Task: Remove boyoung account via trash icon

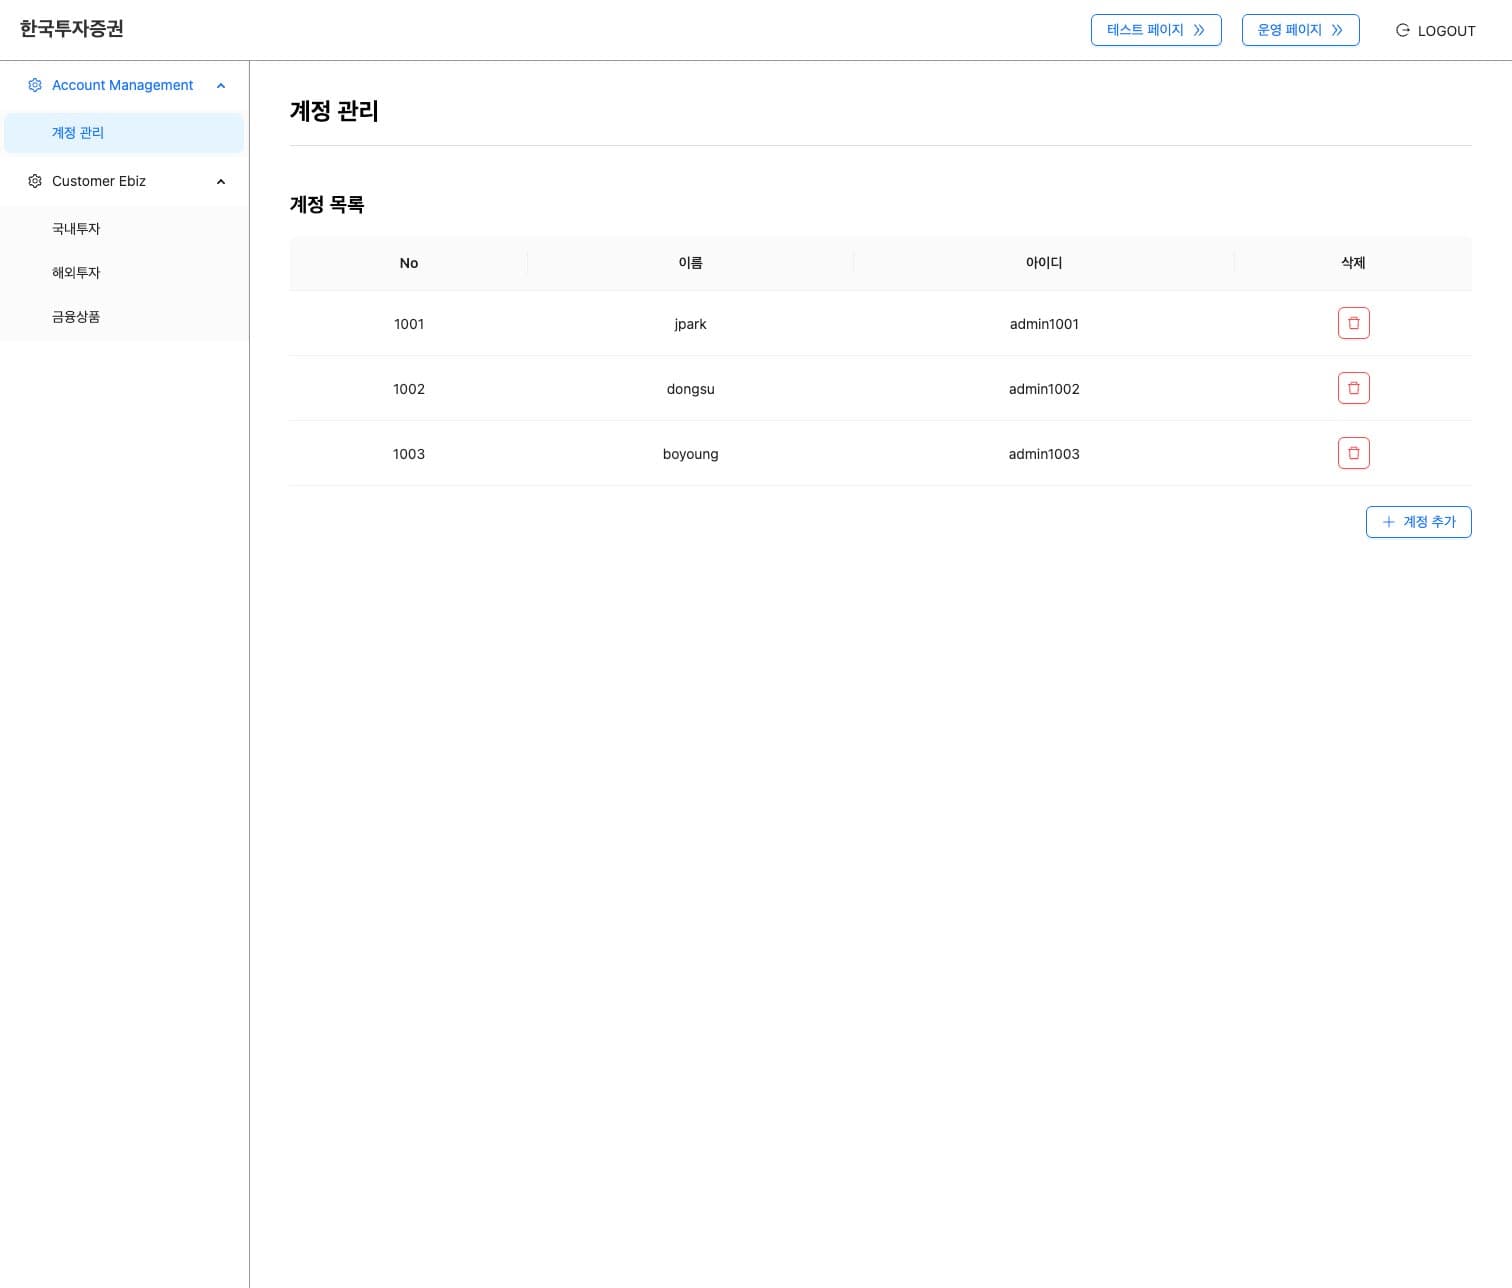Action: coord(1353,453)
